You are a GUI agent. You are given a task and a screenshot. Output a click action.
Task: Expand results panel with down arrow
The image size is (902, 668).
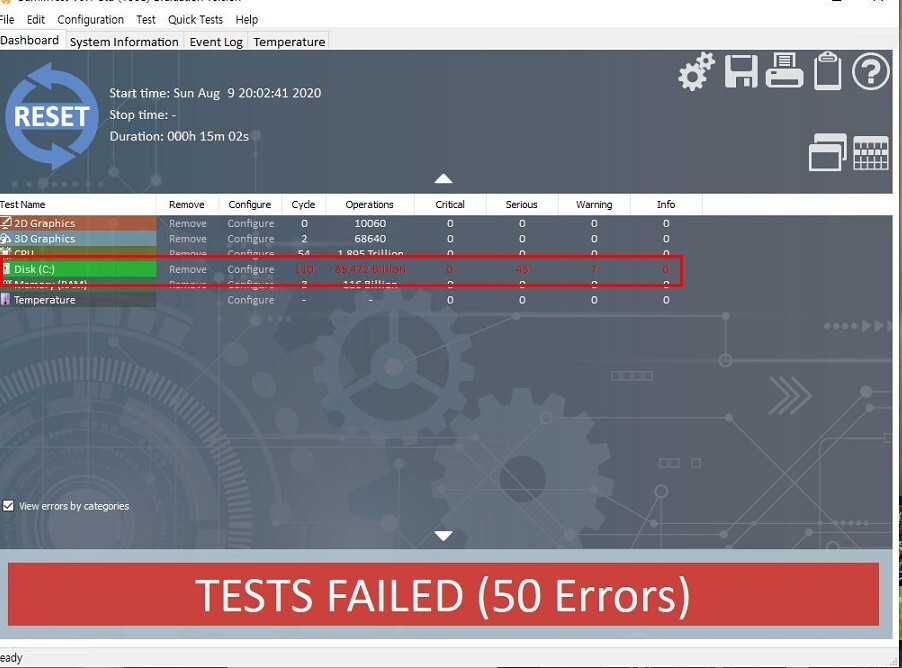tap(443, 536)
